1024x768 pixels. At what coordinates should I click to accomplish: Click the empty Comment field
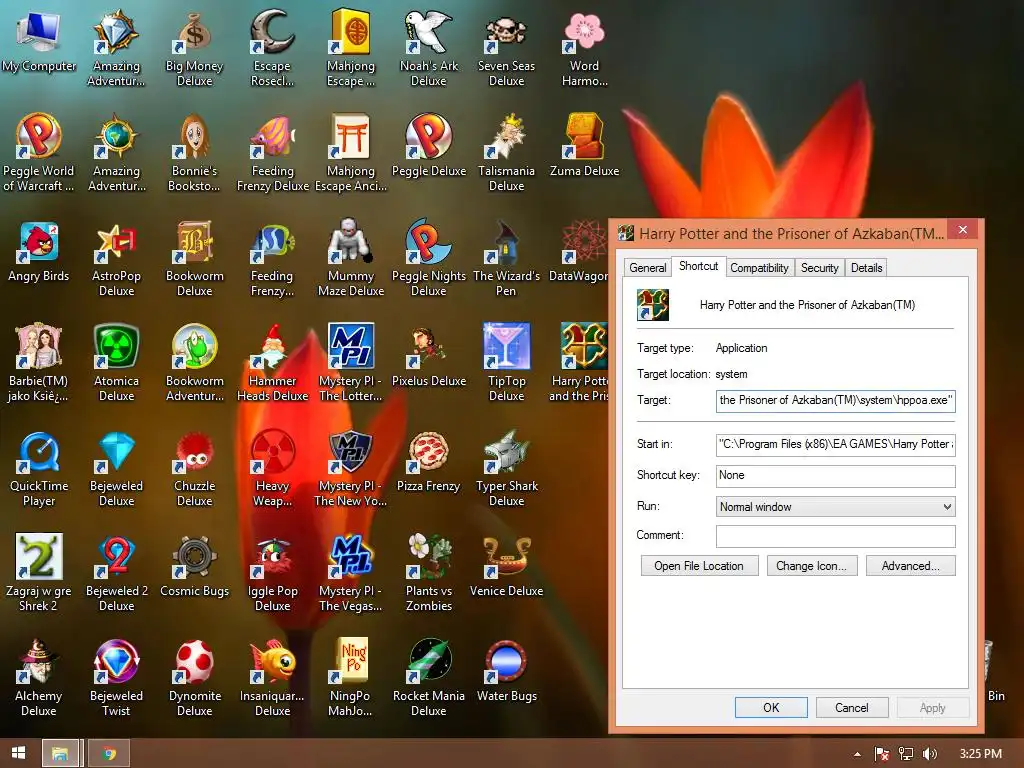tap(835, 536)
